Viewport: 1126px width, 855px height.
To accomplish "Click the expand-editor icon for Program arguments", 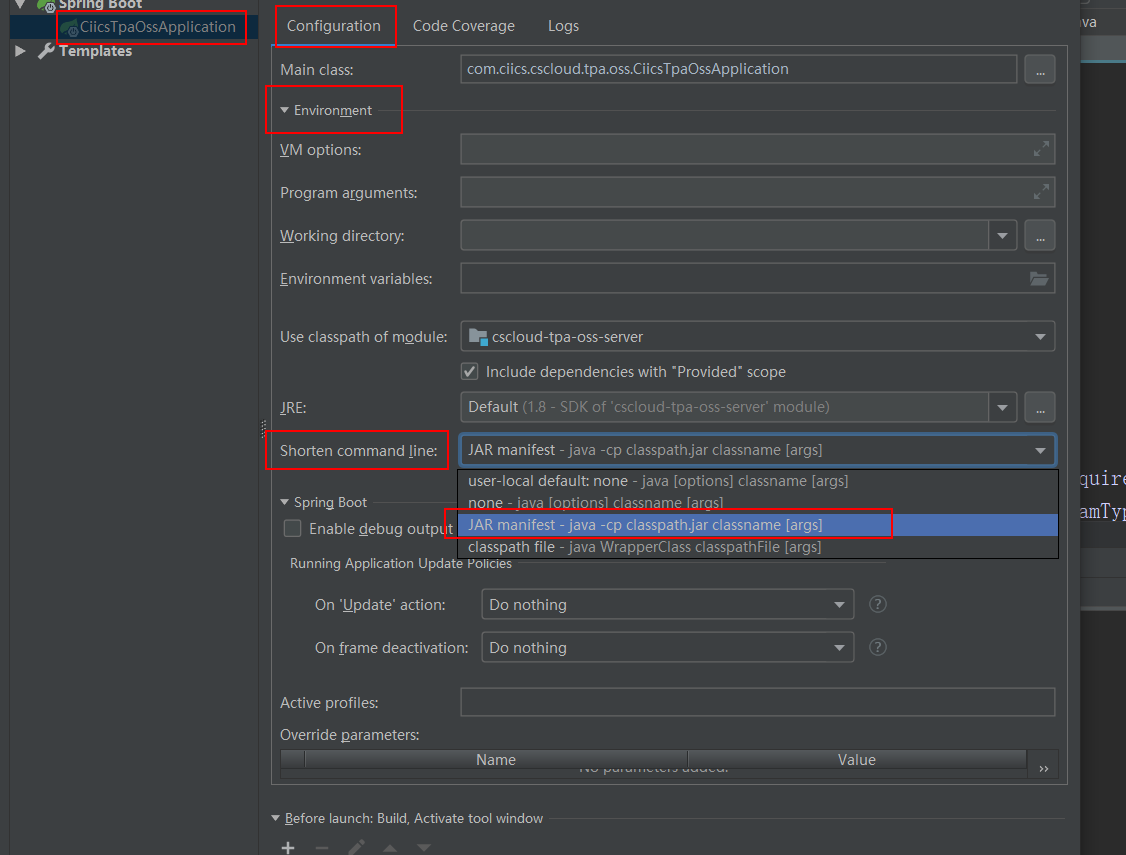I will point(1040,192).
